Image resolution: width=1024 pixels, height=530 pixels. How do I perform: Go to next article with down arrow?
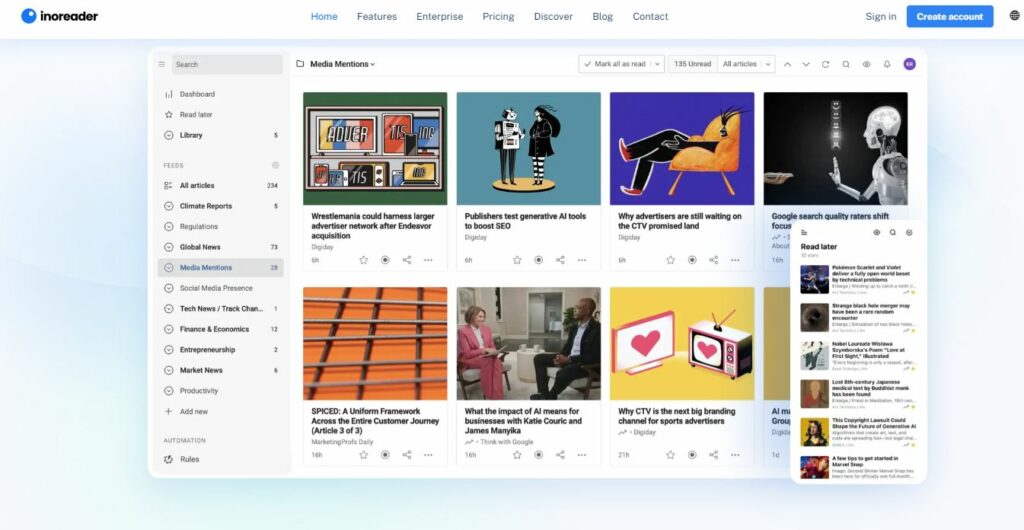pyautogui.click(x=806, y=64)
